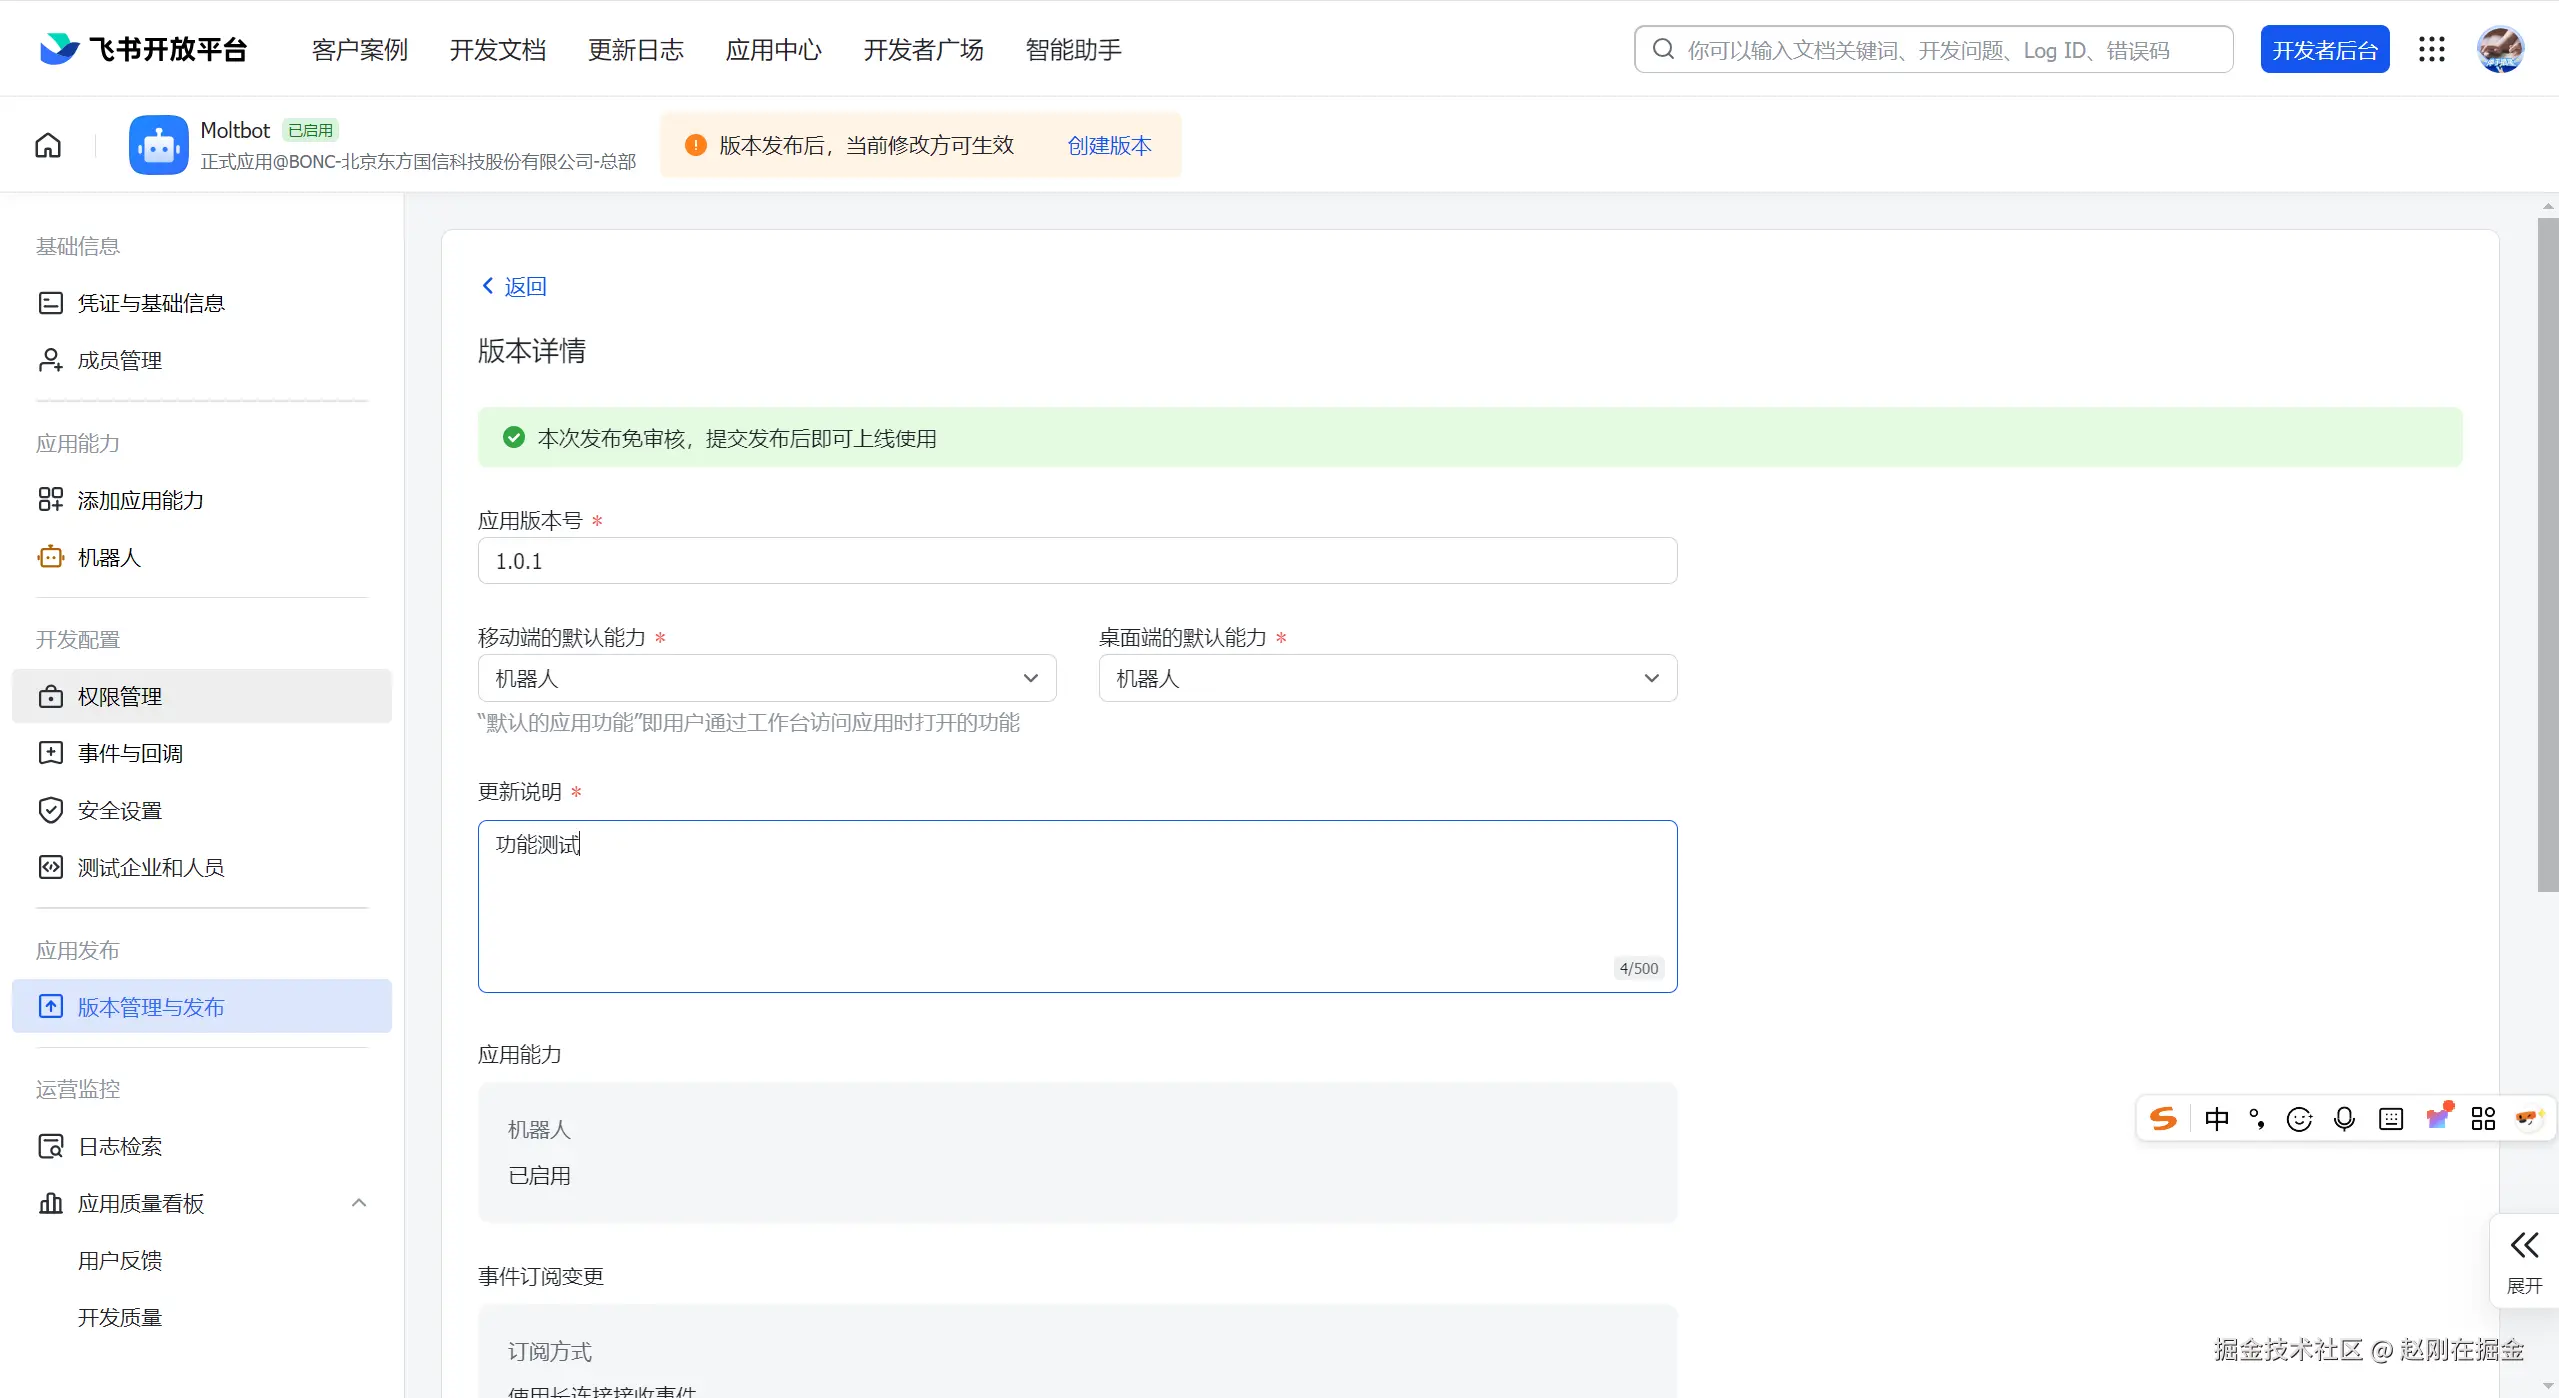Click the 创建版本 link
This screenshot has height=1398, width=2559.
click(x=1109, y=146)
